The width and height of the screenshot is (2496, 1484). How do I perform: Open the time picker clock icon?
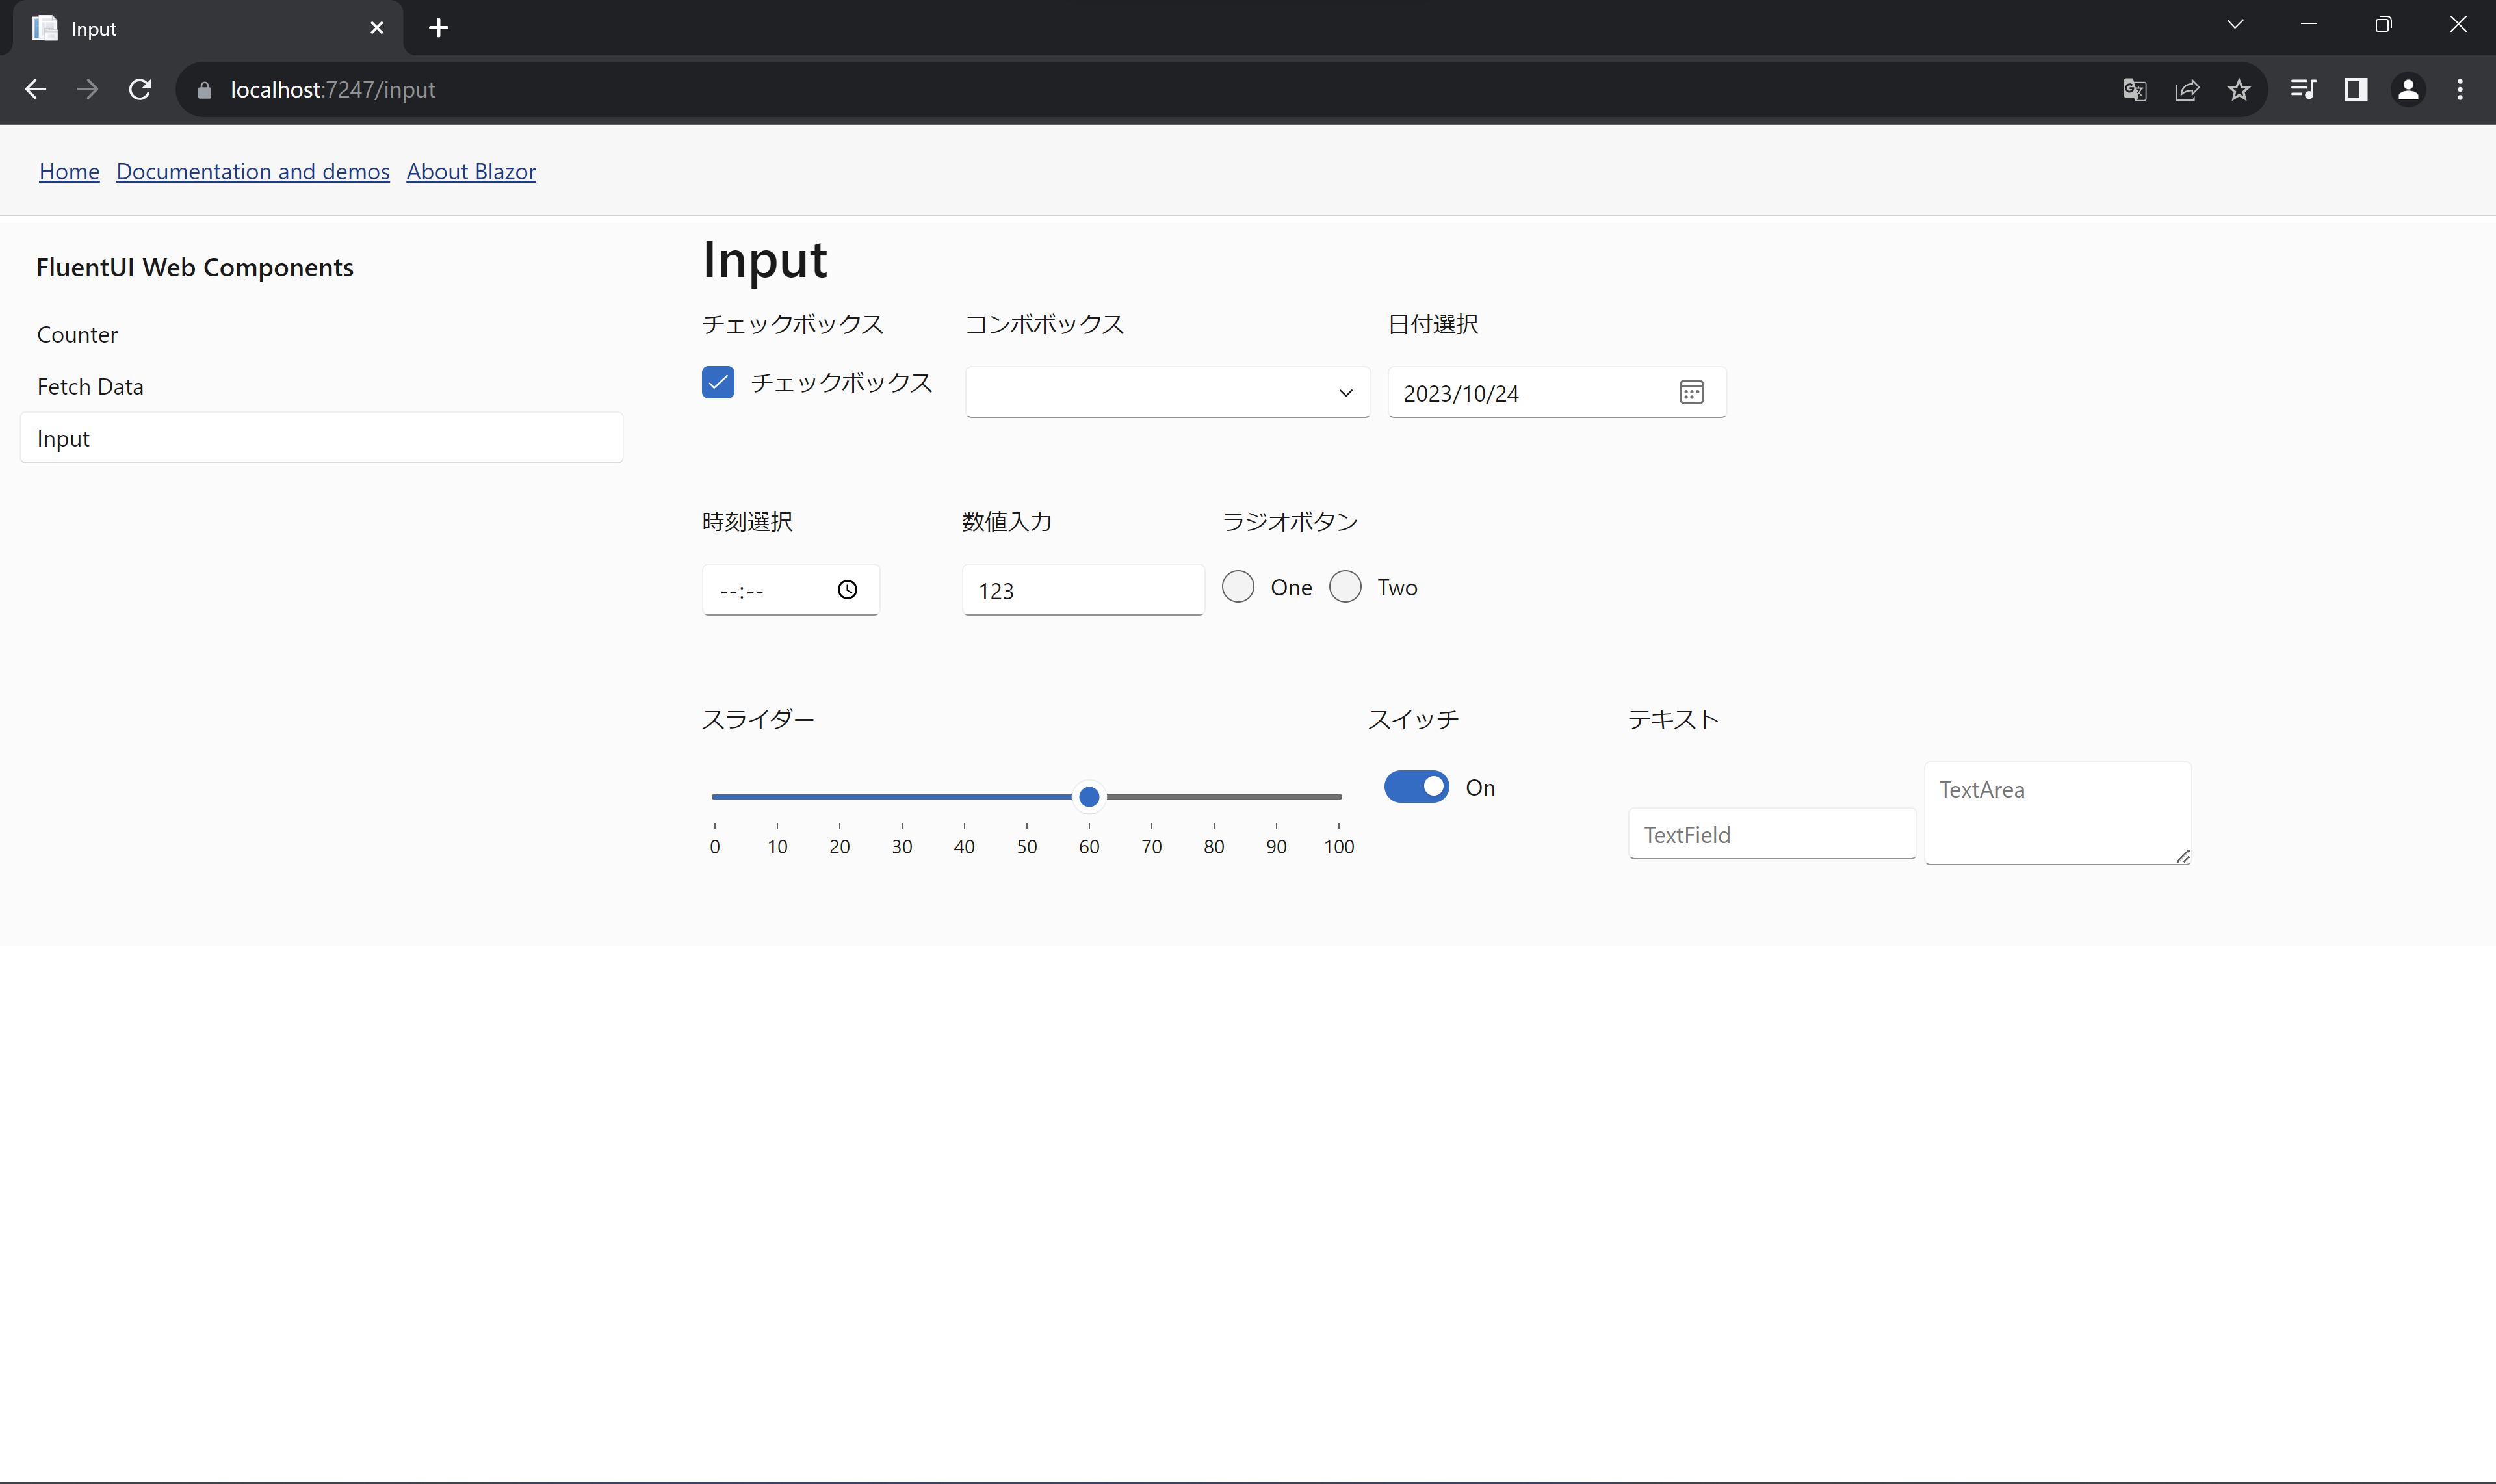point(847,590)
